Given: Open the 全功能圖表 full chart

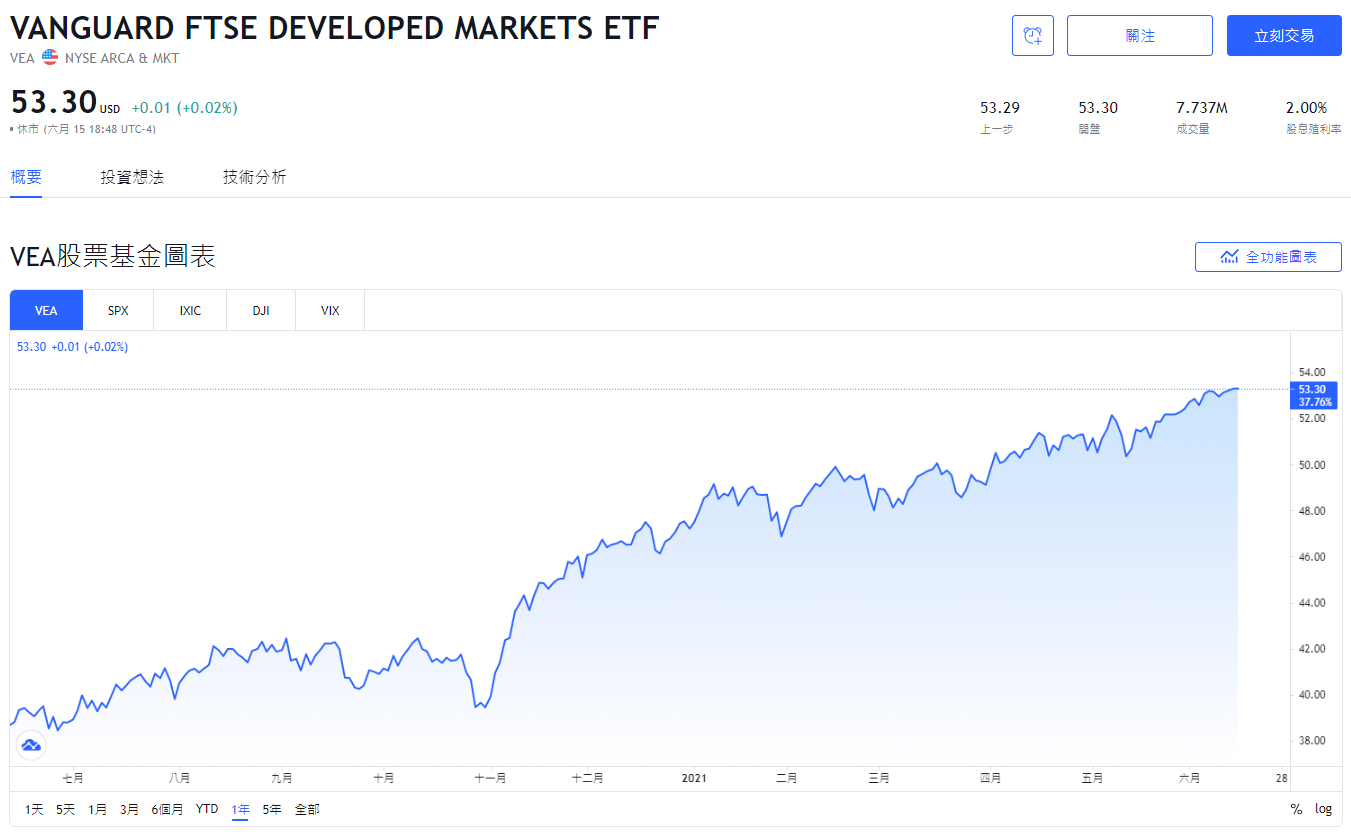Looking at the screenshot, I should point(1268,257).
